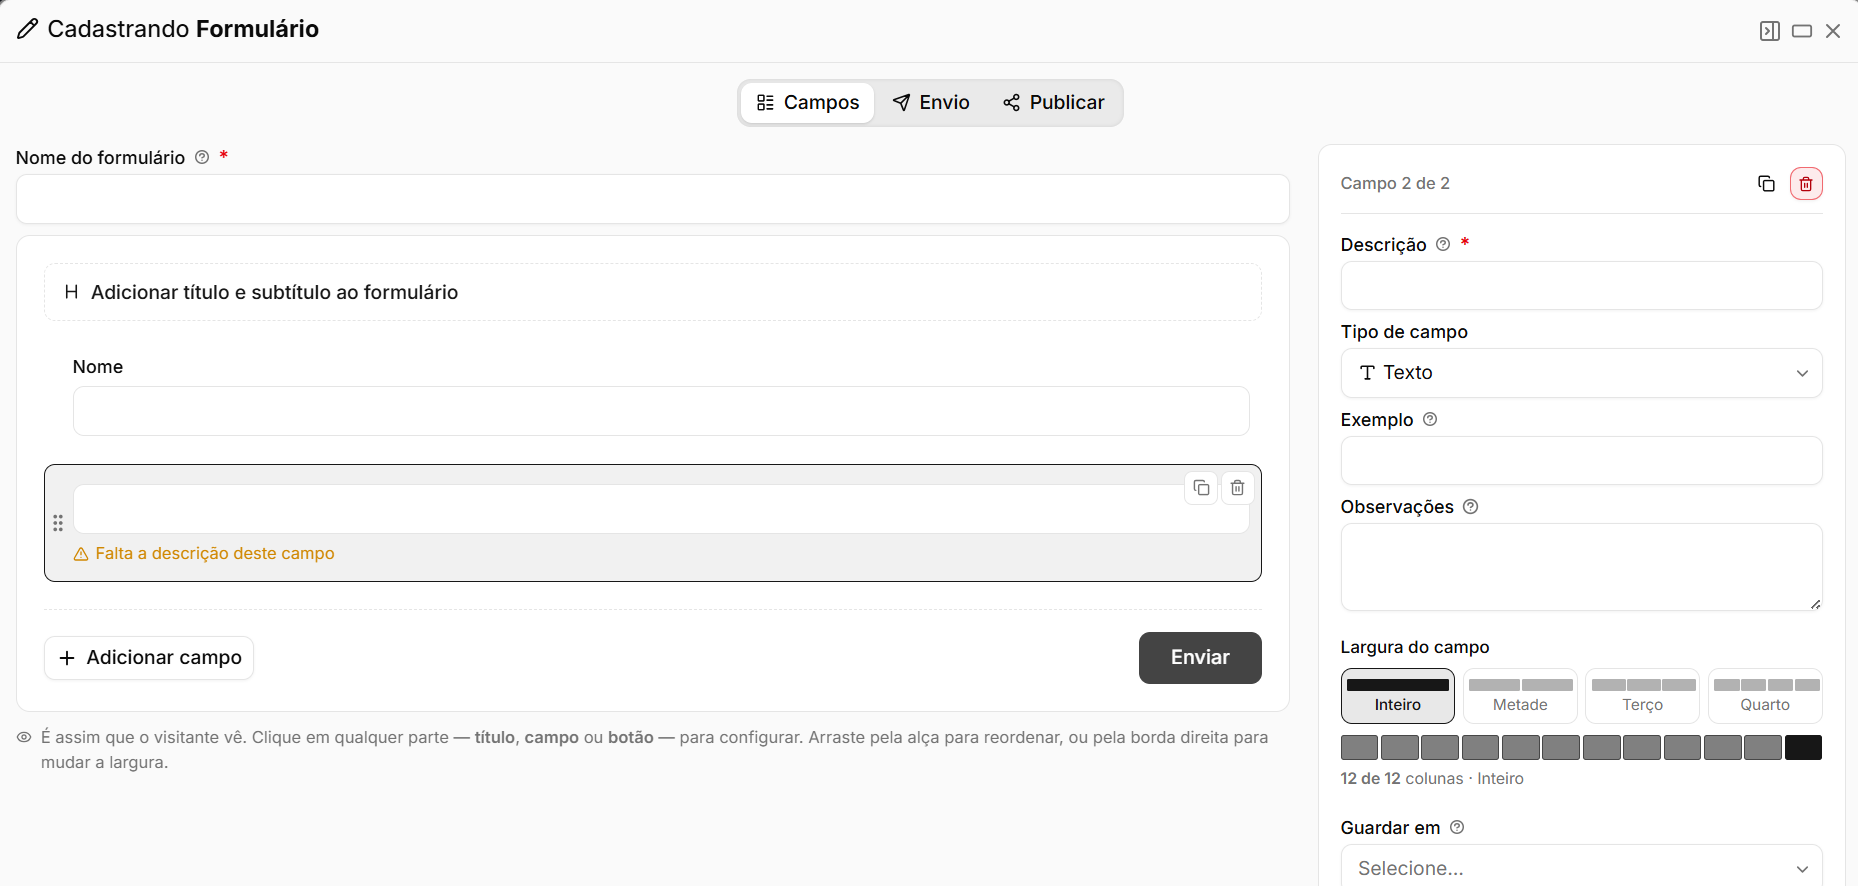The height and width of the screenshot is (886, 1858).
Task: Click the warning icon before Falta a descrição
Action: click(x=81, y=554)
